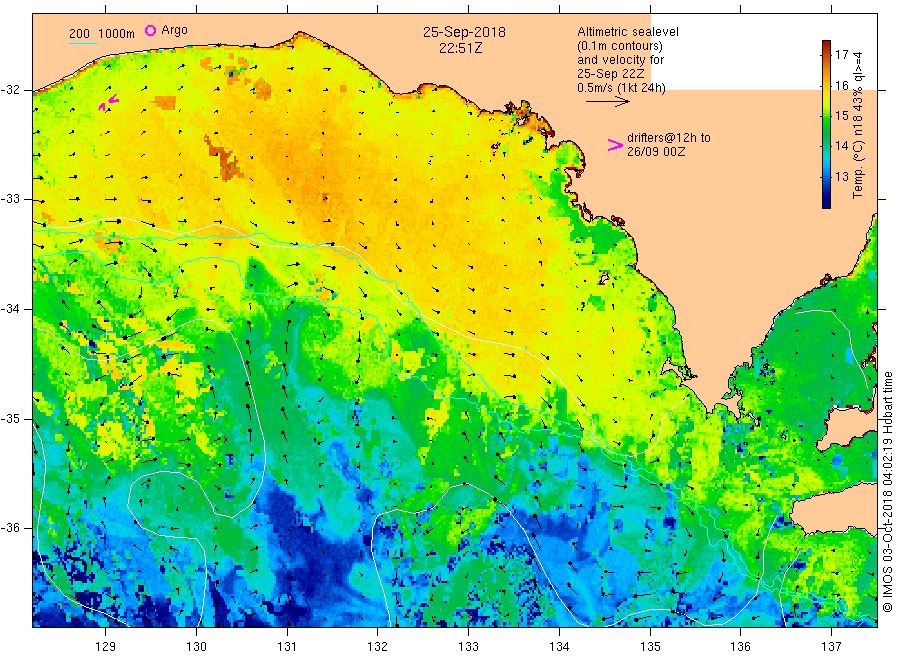
Task: Click the date label 25-Sep-2018
Action: 464,32
